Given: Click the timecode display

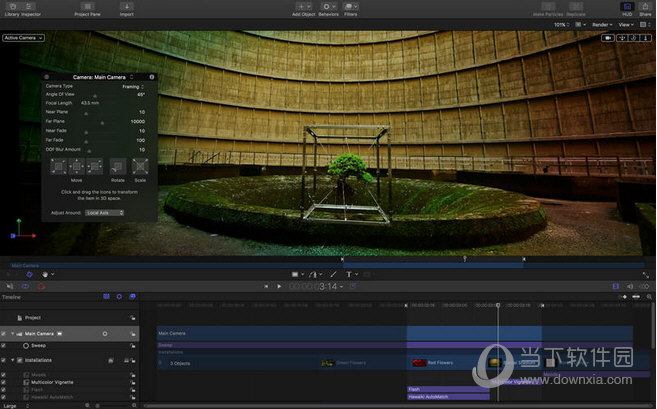Looking at the screenshot, I should (x=314, y=287).
